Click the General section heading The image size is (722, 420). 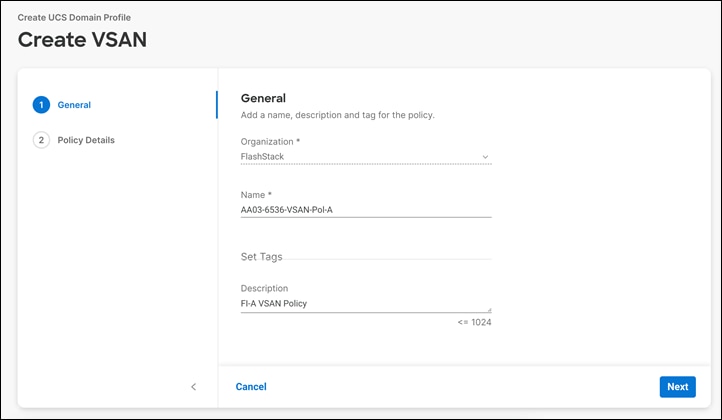click(x=263, y=98)
